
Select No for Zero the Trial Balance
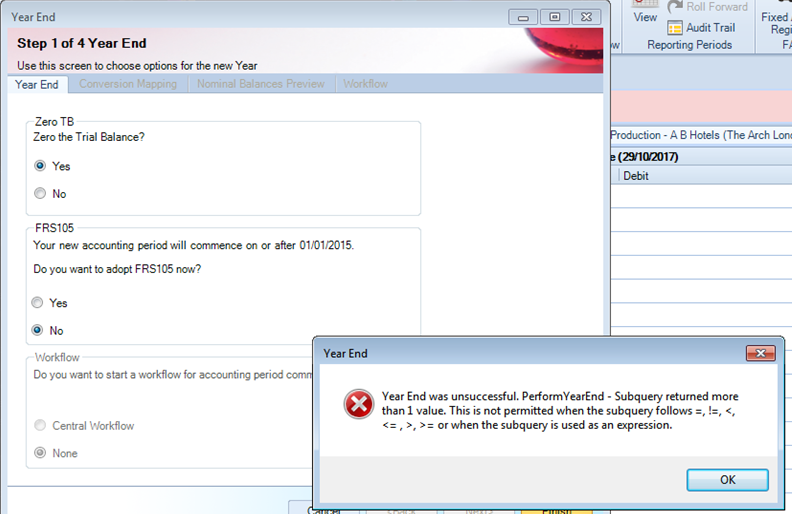coord(40,194)
